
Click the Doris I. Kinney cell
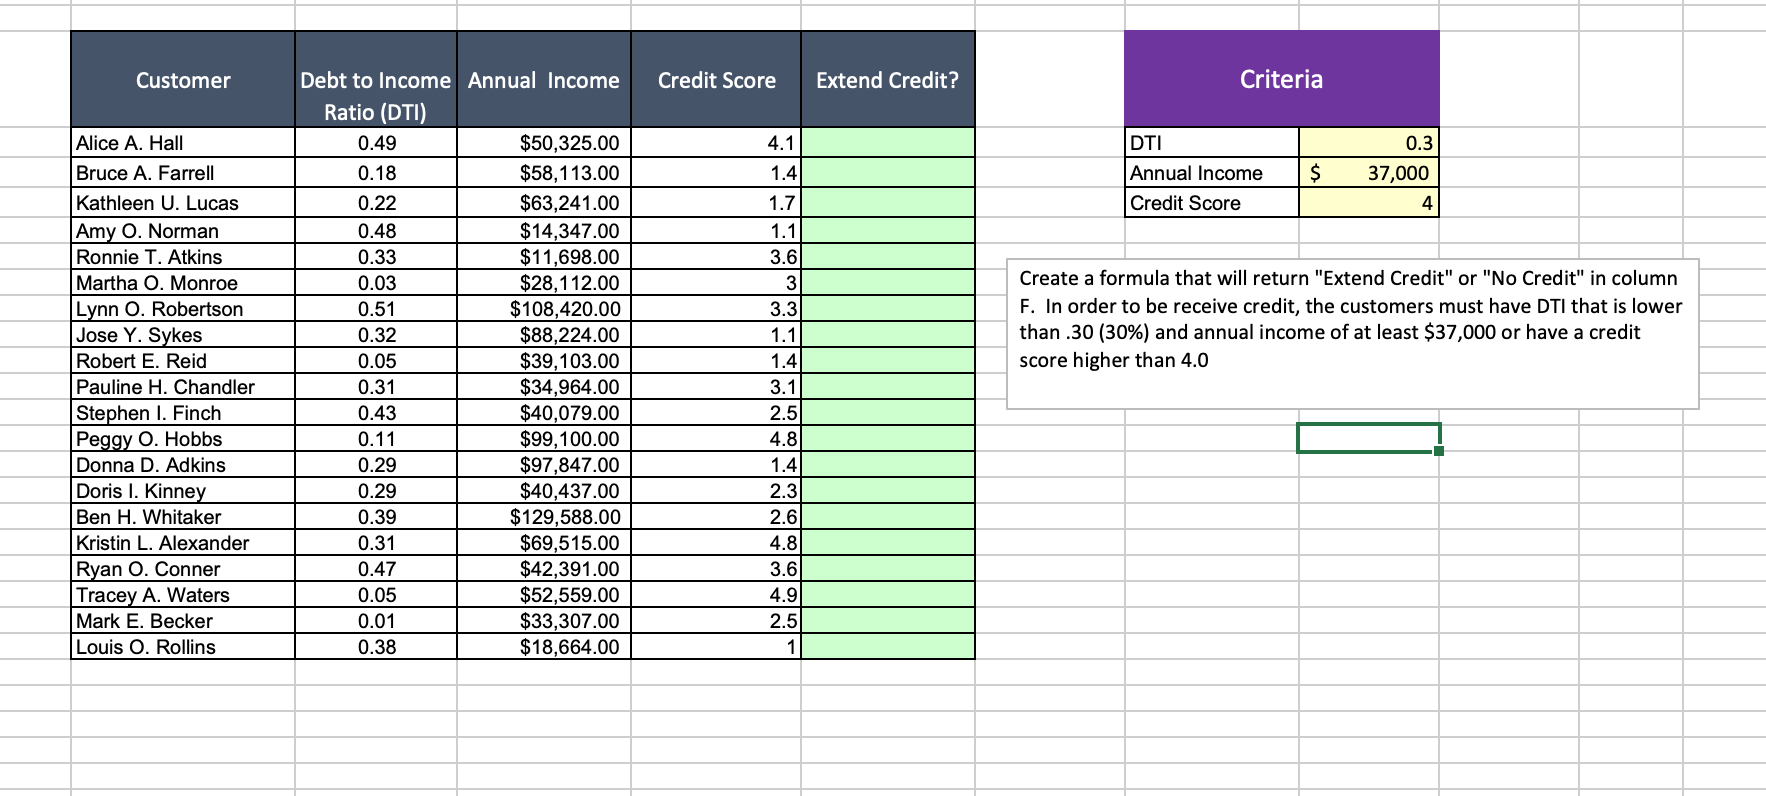tap(183, 491)
